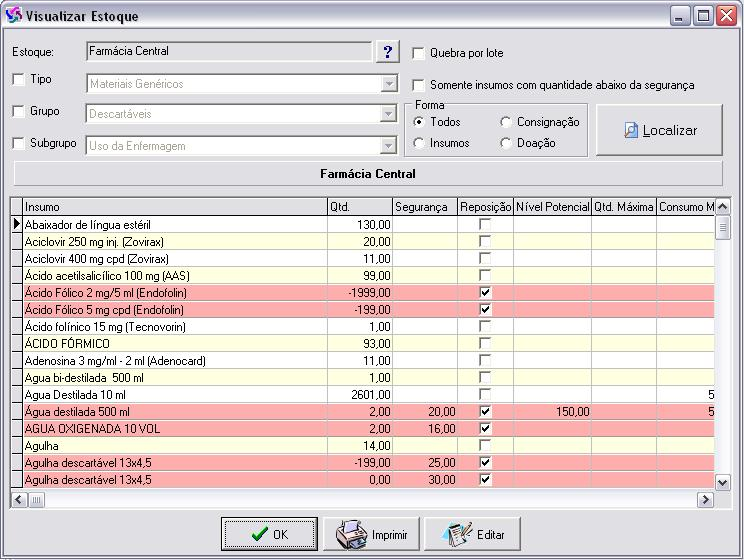Select the Consignação radio option
The image size is (744, 560).
pyautogui.click(x=505, y=122)
